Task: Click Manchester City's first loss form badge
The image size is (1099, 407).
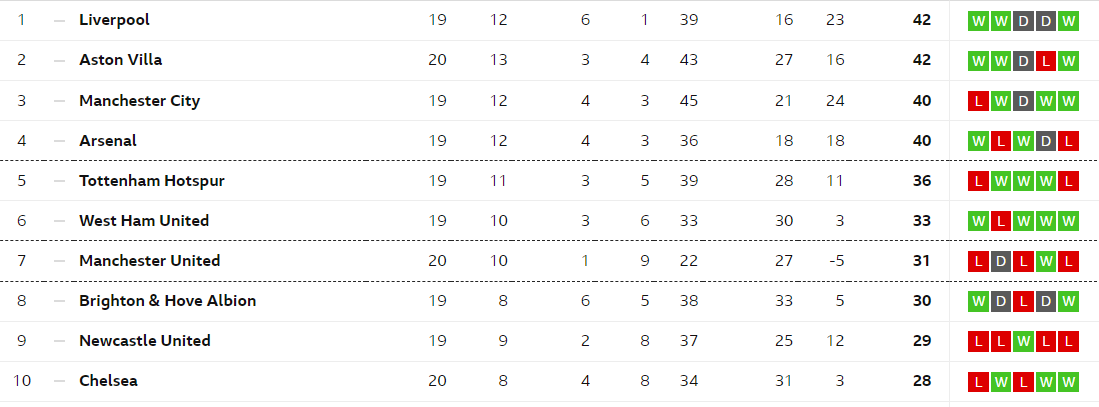Action: click(978, 101)
